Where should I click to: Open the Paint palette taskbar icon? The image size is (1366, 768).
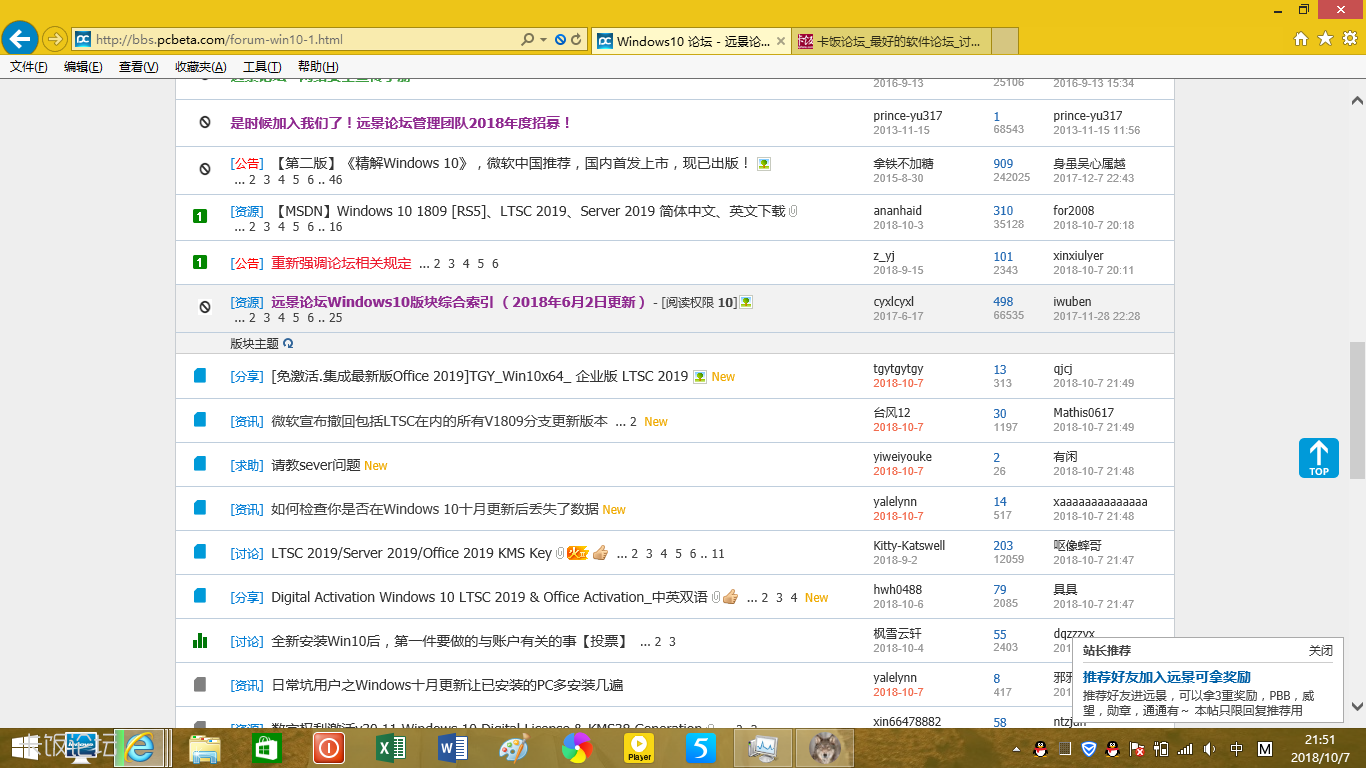point(514,747)
